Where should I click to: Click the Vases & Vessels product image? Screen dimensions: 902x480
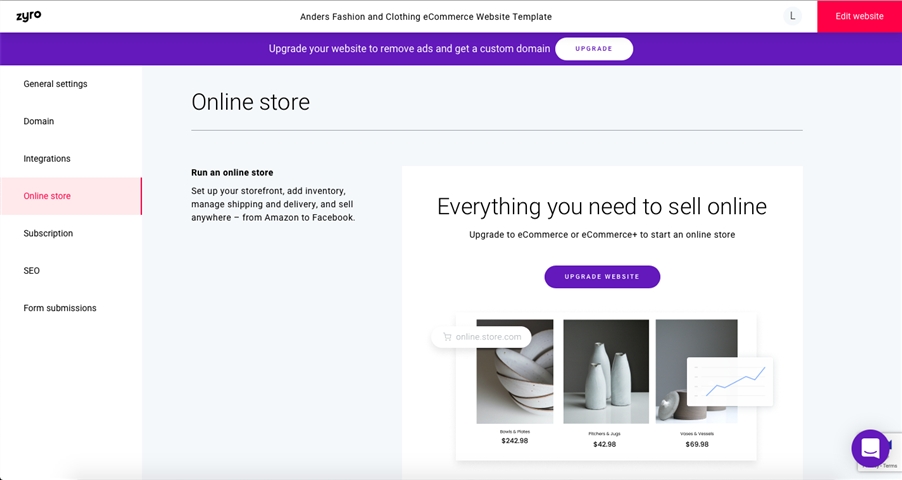pyautogui.click(x=680, y=371)
